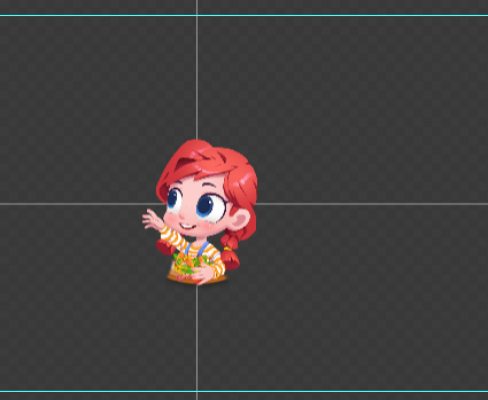Click the bottom cyan guide line
The width and height of the screenshot is (488, 400).
(244, 391)
